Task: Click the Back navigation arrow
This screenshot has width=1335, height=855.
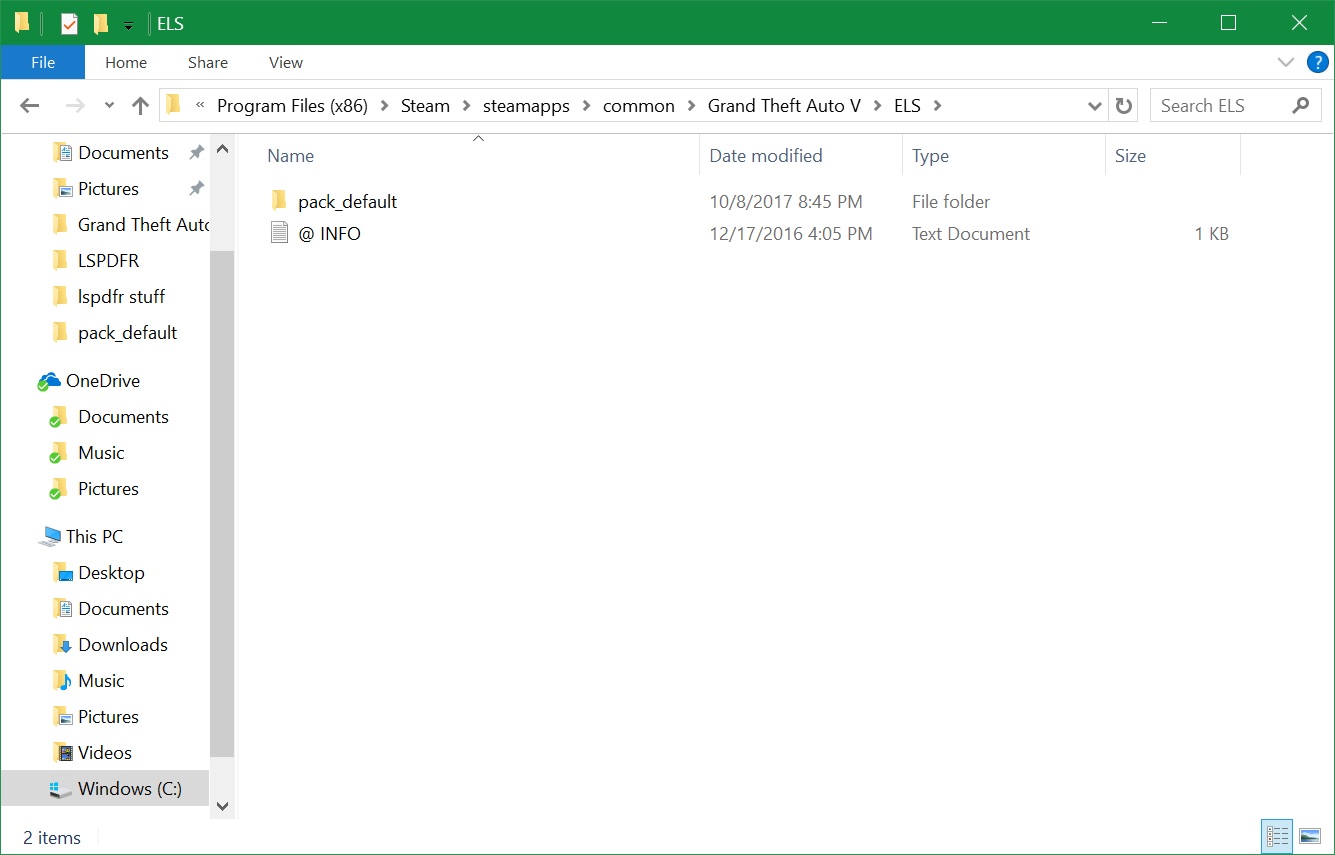Action: pos(30,106)
